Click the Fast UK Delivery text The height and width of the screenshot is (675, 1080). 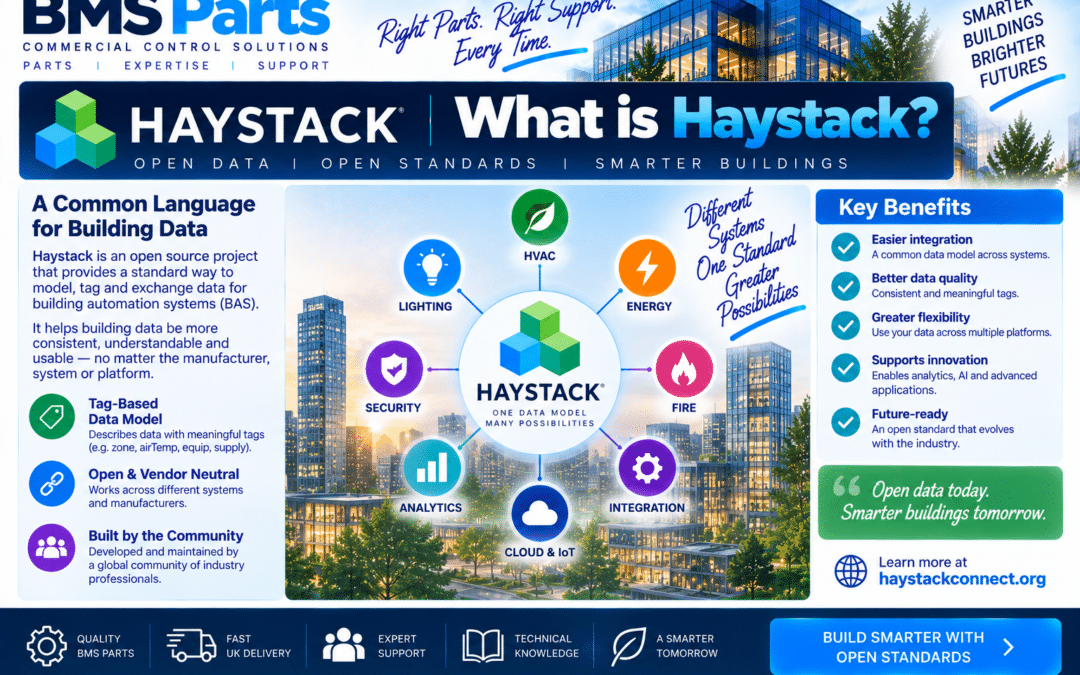pyautogui.click(x=258, y=646)
